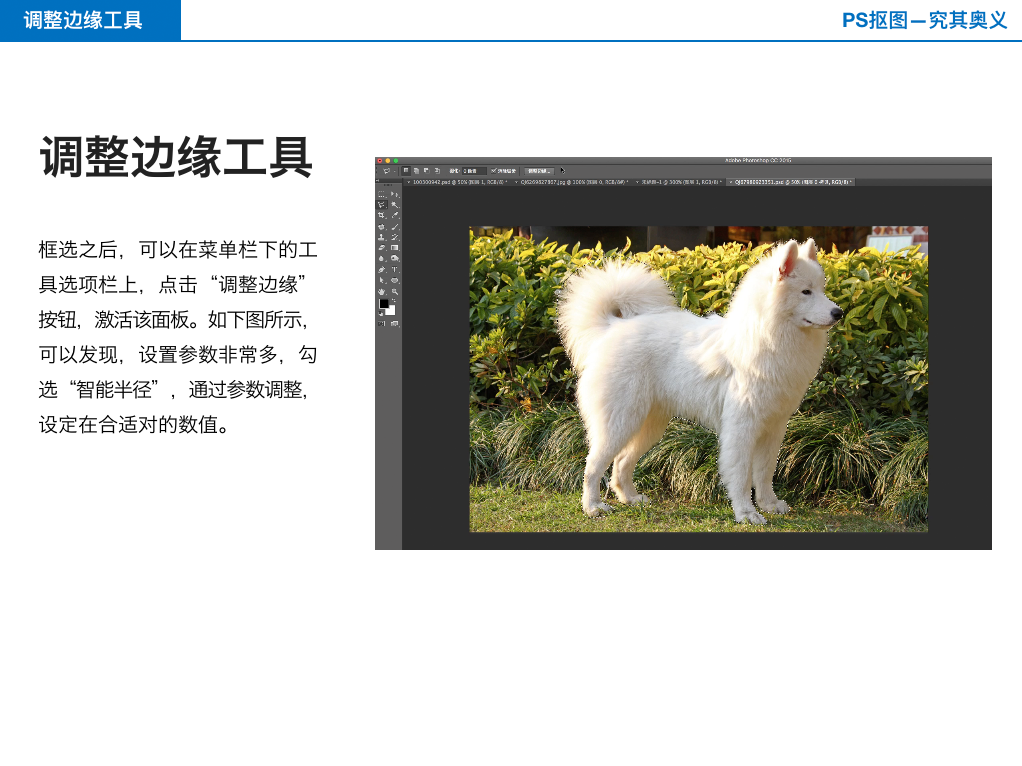Open the lasso tool preset picker
This screenshot has height=766, width=1022.
pyautogui.click(x=388, y=171)
